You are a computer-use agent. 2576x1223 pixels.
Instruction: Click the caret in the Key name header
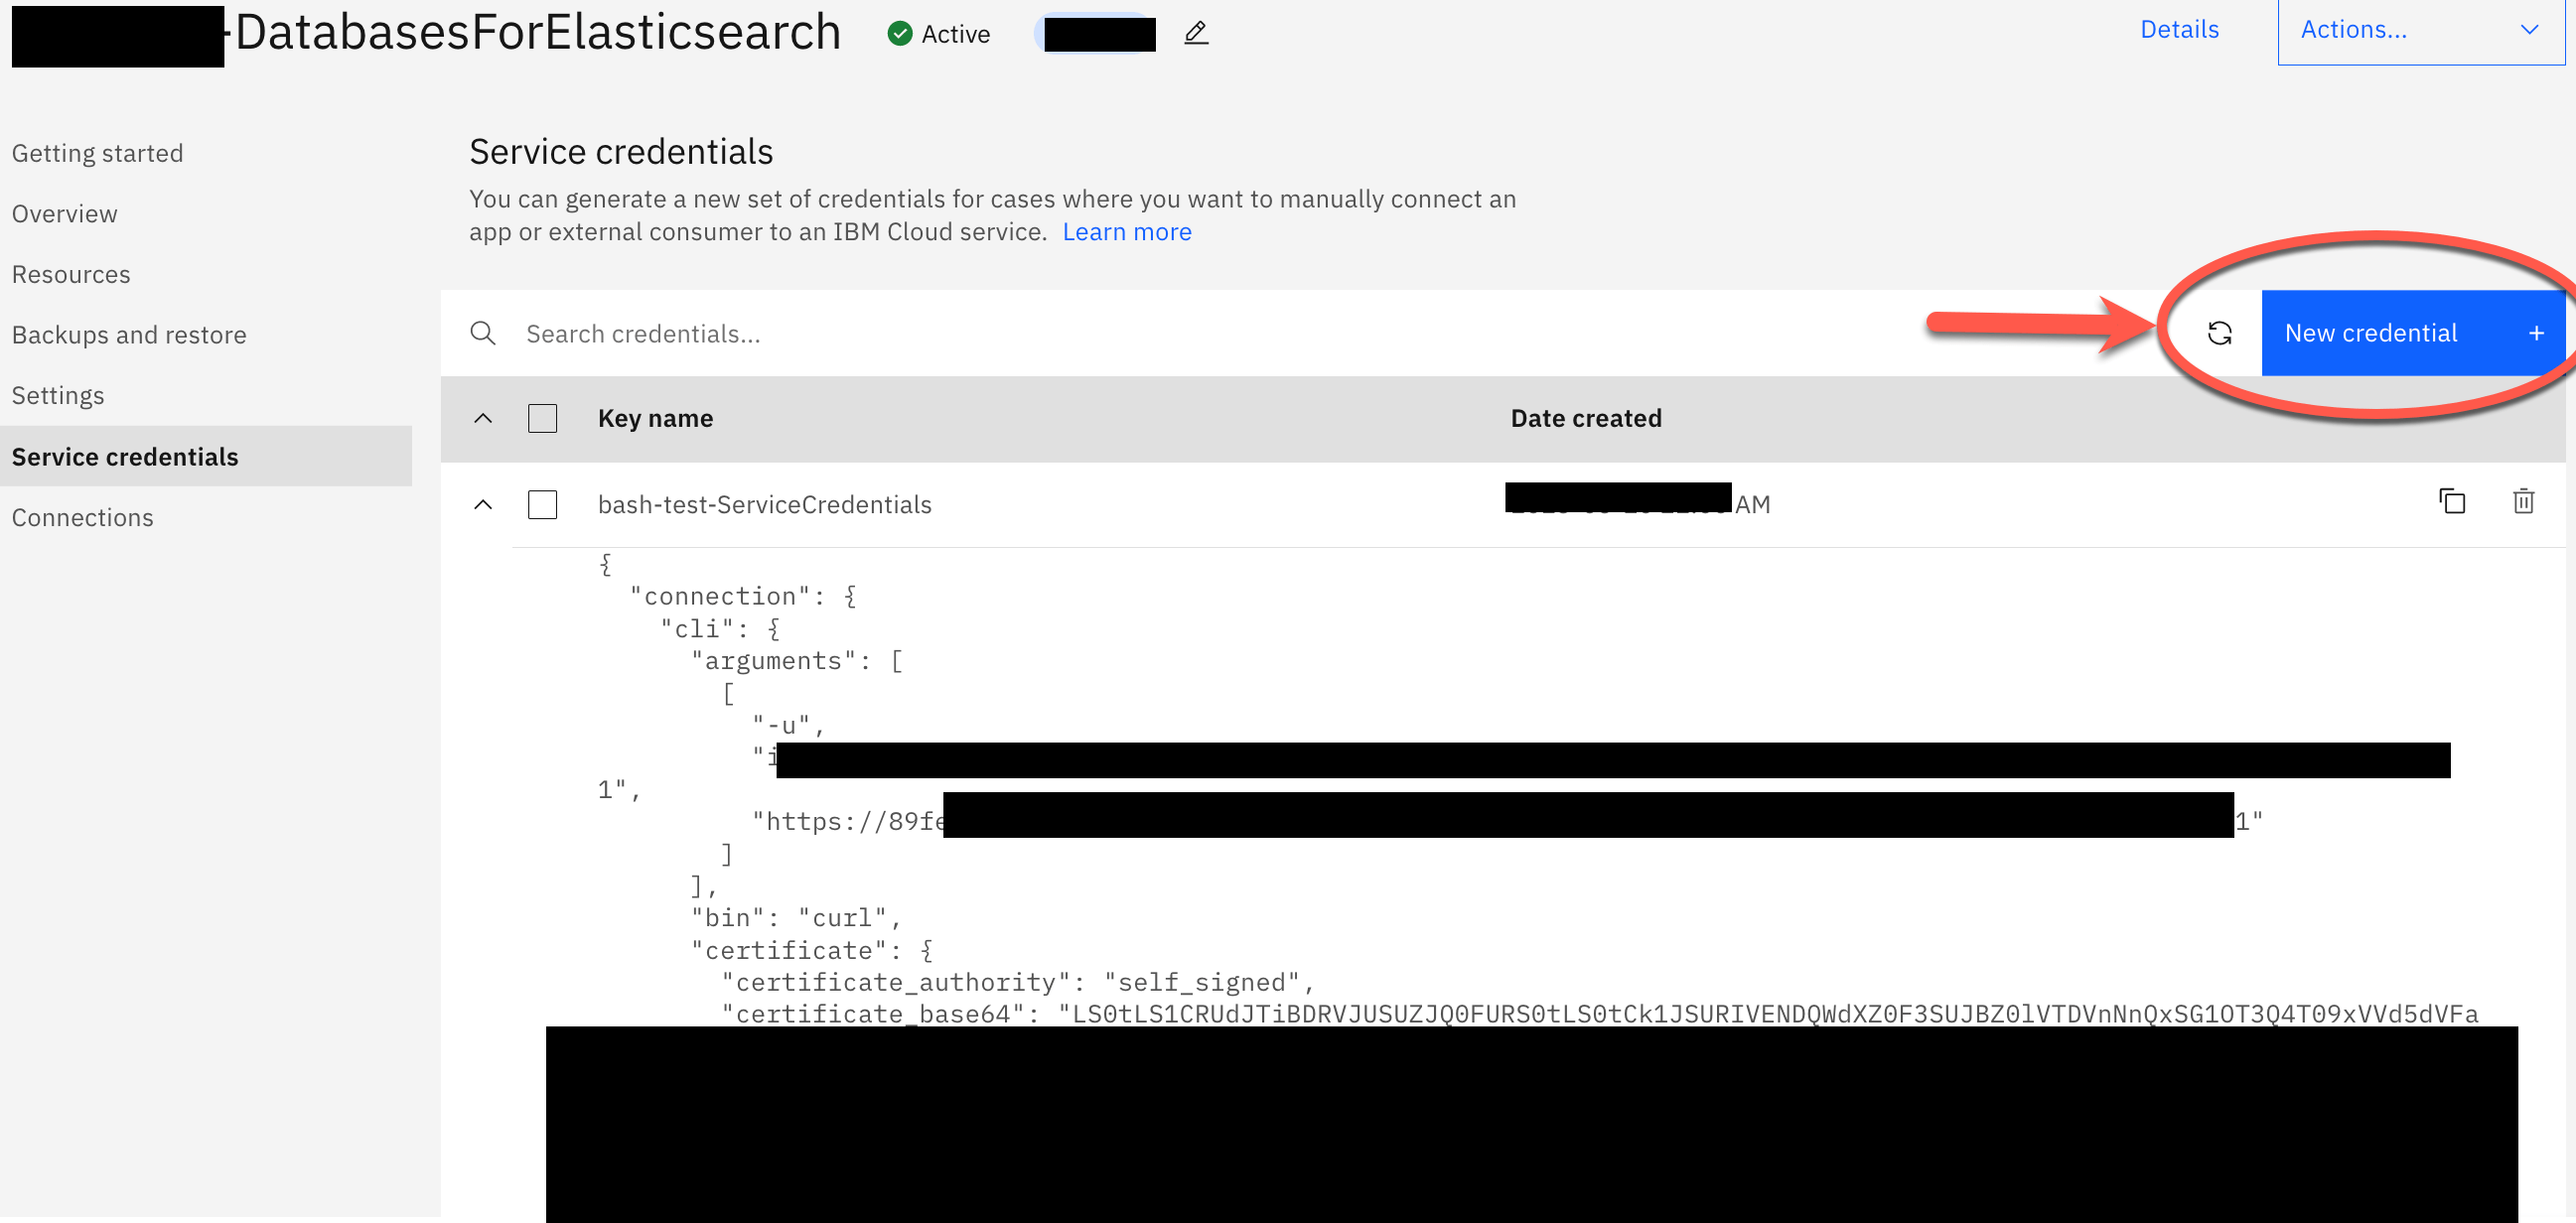[x=483, y=418]
